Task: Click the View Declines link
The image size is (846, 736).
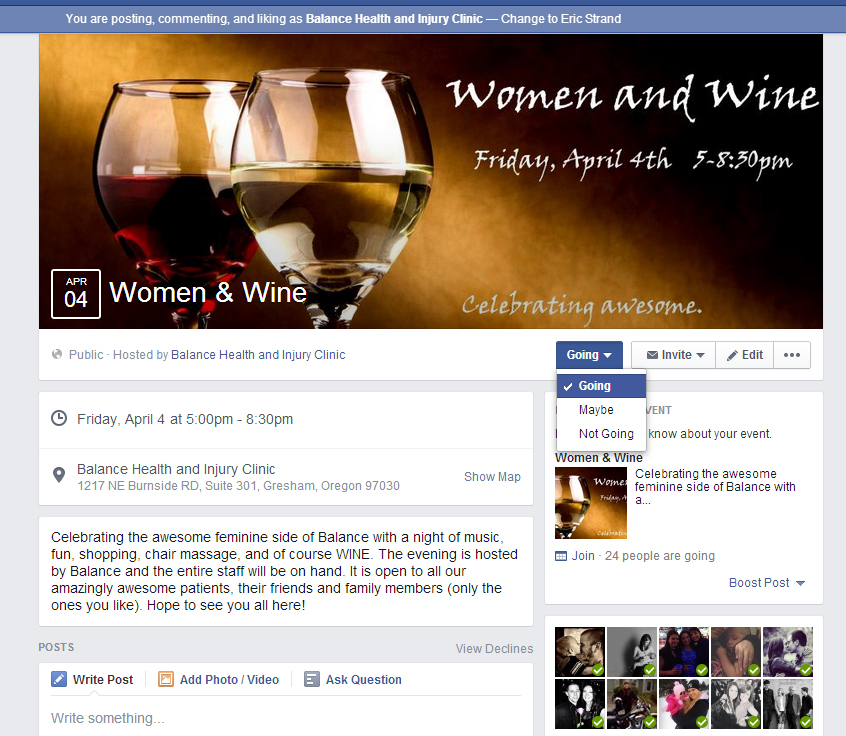Action: pyautogui.click(x=494, y=649)
